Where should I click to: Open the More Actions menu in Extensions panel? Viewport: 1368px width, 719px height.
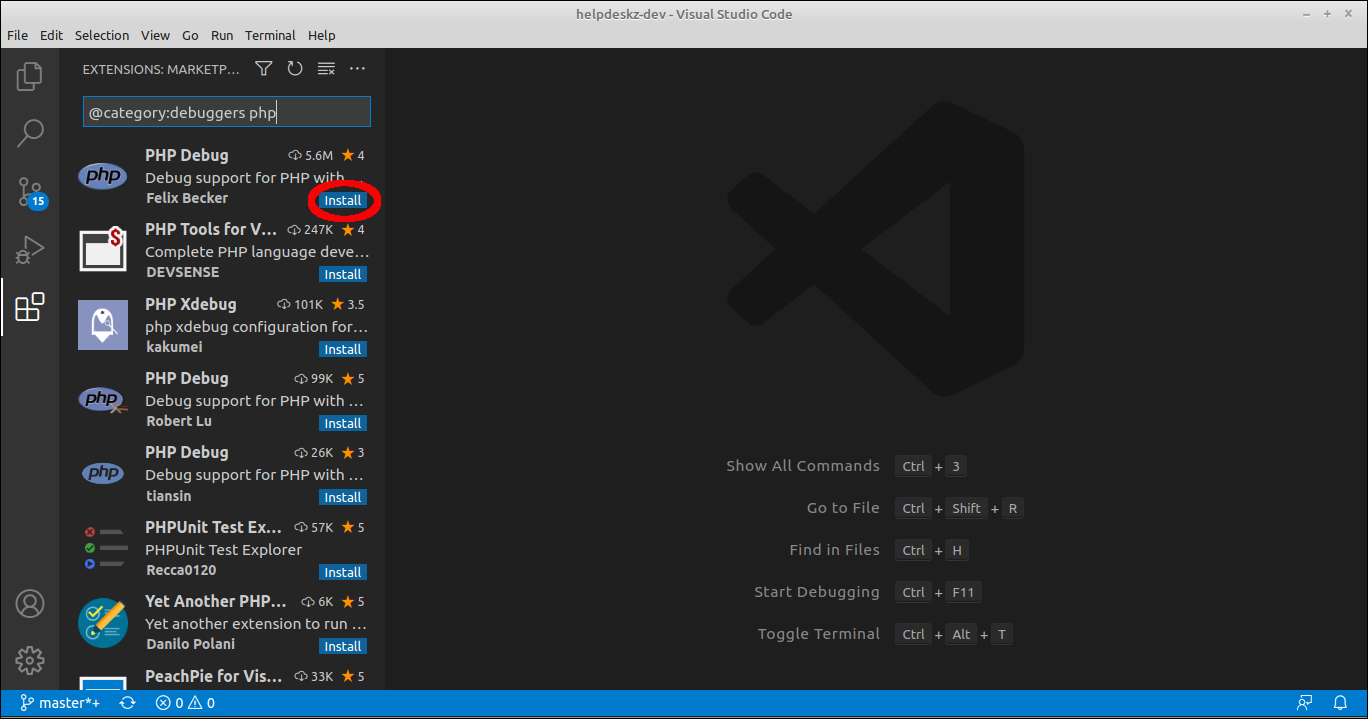pos(357,68)
